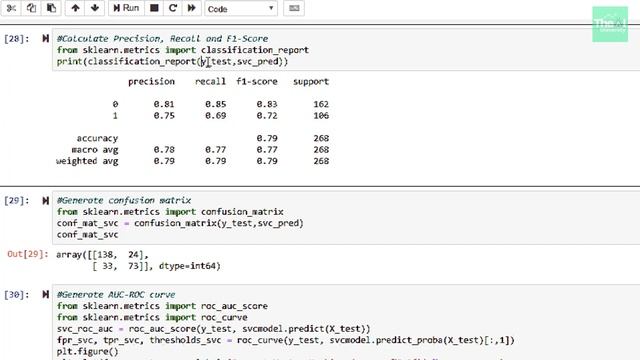The height and width of the screenshot is (360, 640).
Task: Click 'import roc_auc_score' line
Action: [x=162, y=306]
